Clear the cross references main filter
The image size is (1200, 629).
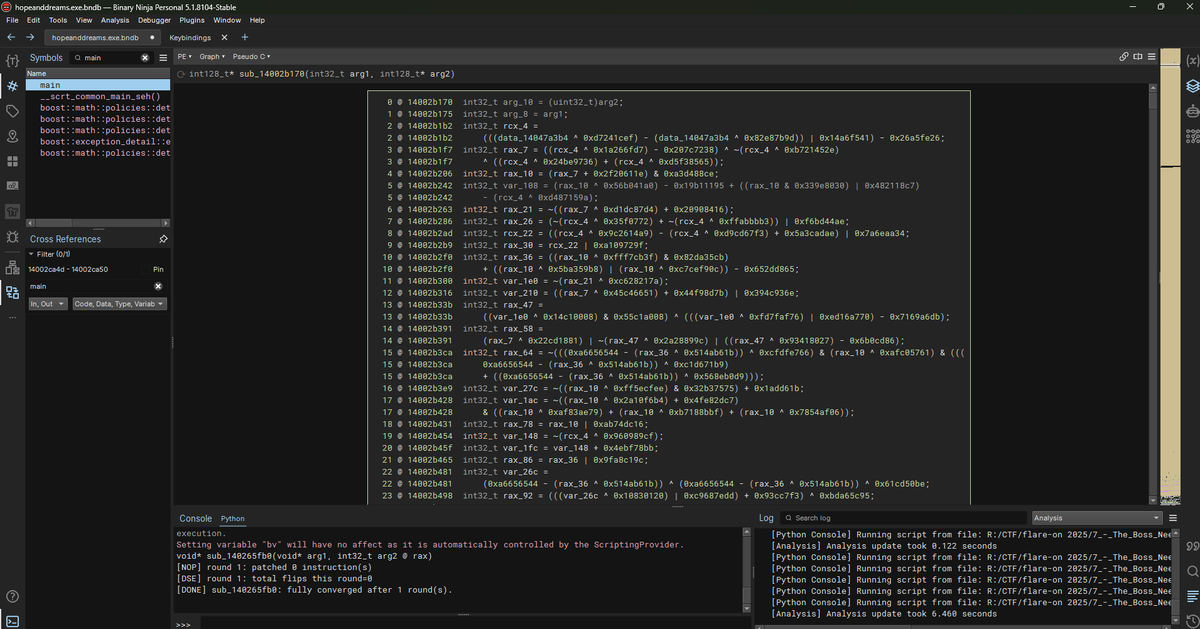[x=158, y=287]
